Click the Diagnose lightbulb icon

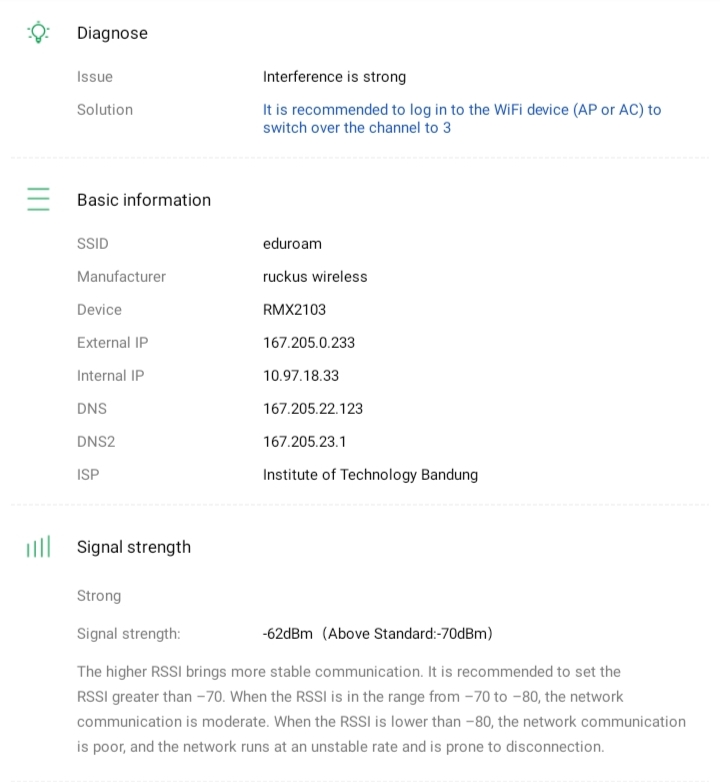click(38, 33)
